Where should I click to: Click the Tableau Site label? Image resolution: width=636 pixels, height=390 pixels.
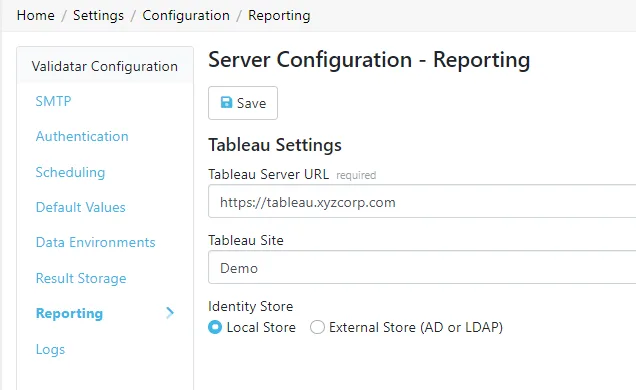[x=246, y=240]
